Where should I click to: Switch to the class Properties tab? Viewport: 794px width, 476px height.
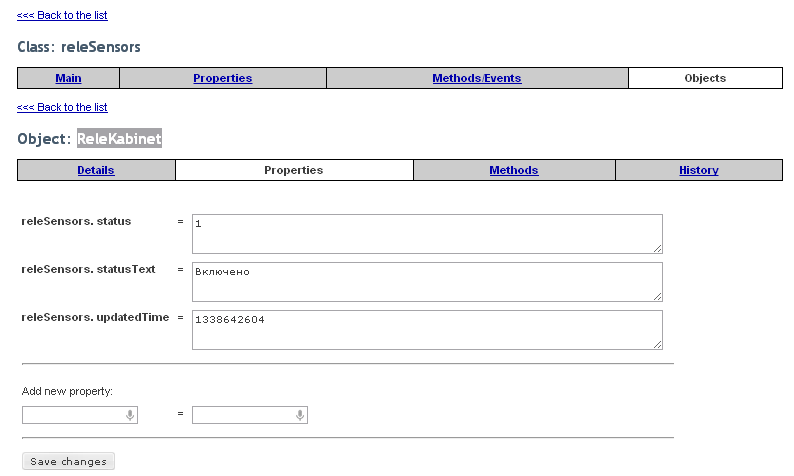223,78
